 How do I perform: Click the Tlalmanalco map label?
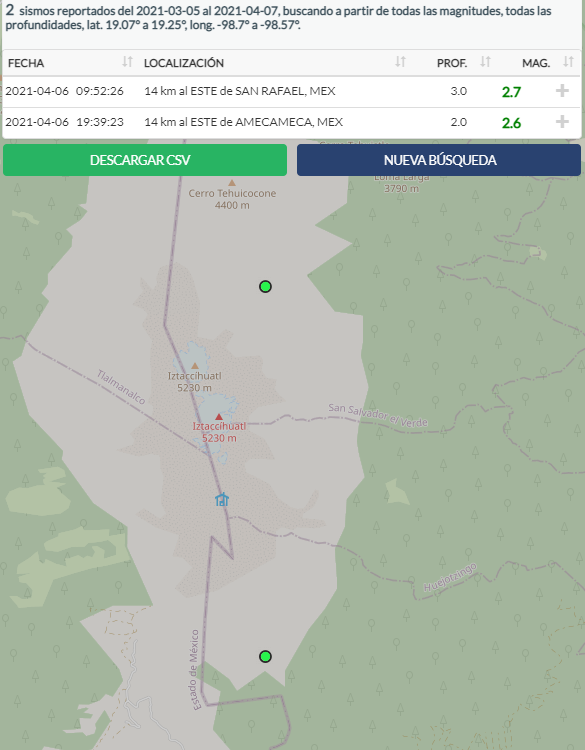tap(121, 387)
